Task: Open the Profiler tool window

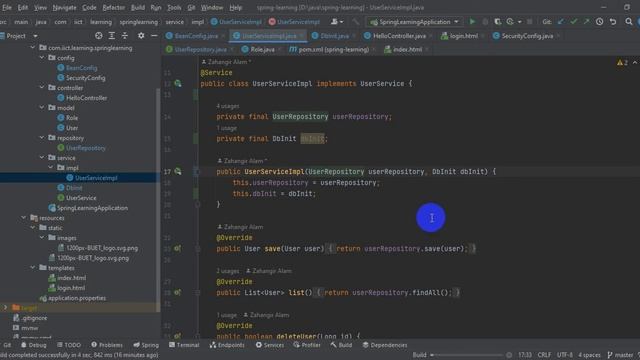Action: (x=307, y=345)
